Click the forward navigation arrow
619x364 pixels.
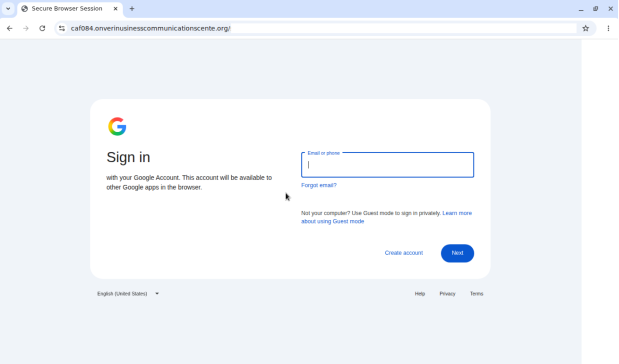tap(26, 28)
